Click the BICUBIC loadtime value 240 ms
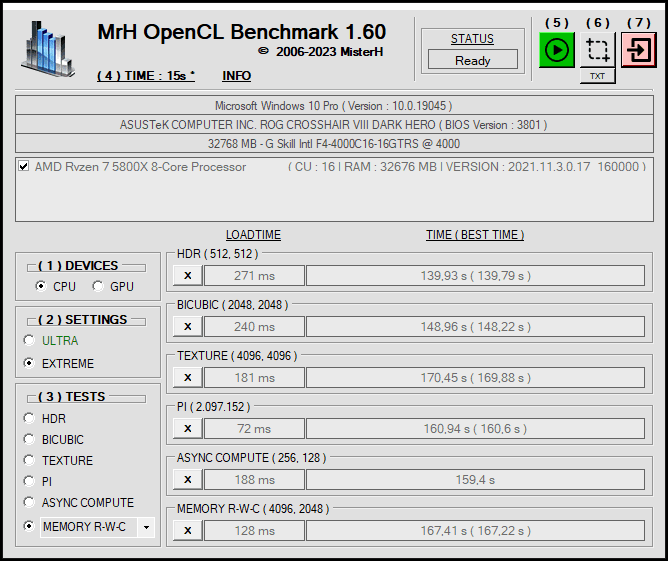The height and width of the screenshot is (561, 668). (x=254, y=327)
